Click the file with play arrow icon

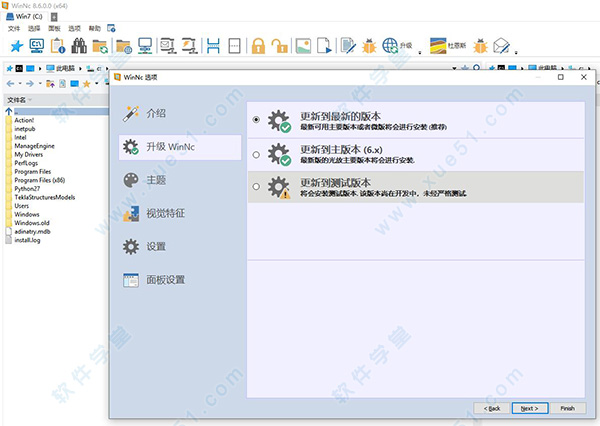click(324, 46)
